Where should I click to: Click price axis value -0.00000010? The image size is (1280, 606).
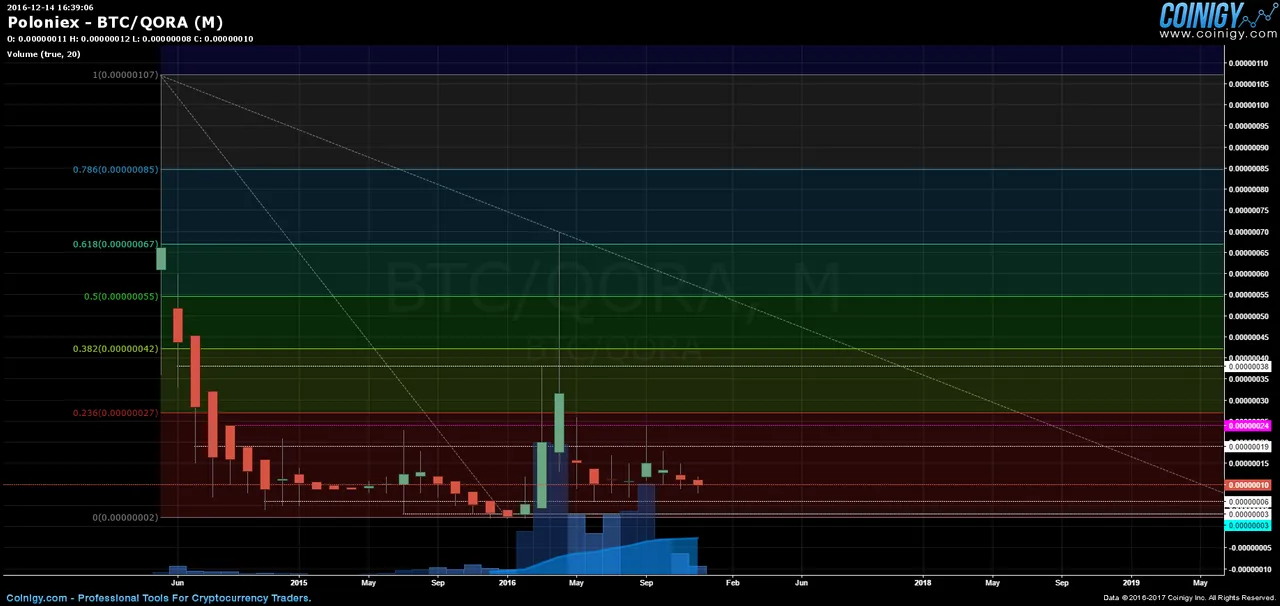coord(1249,569)
